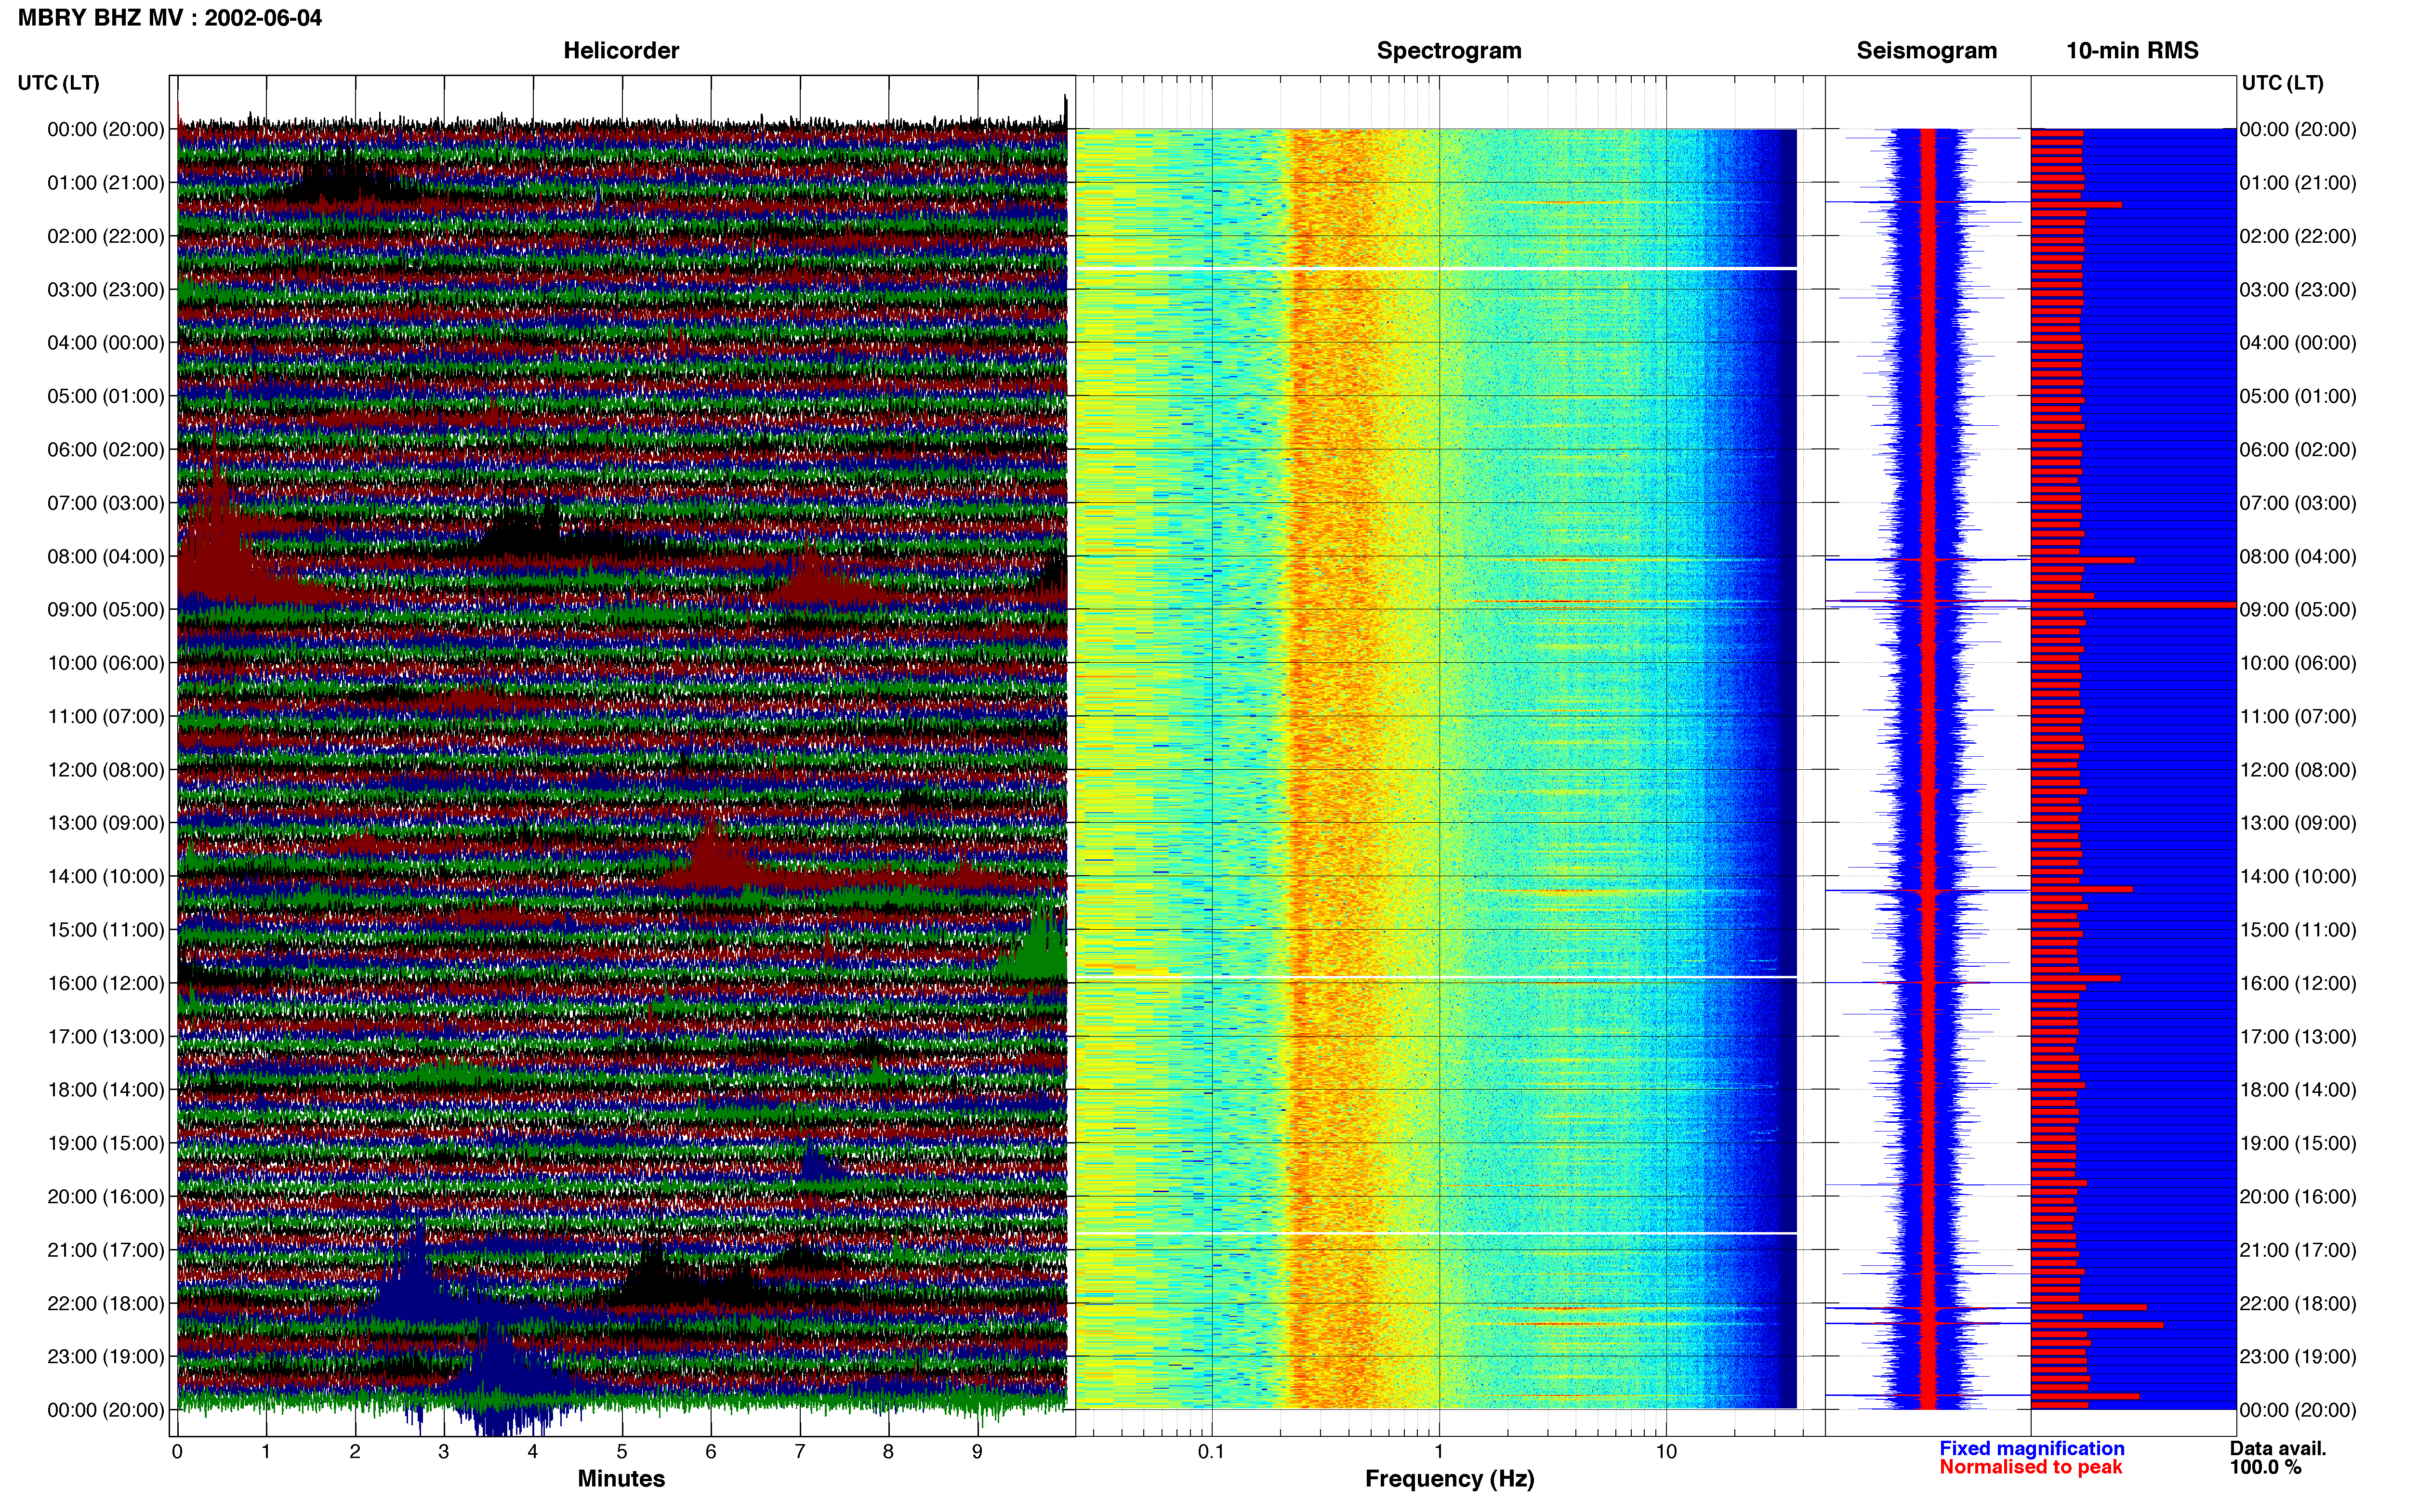The height and width of the screenshot is (1512, 2418).
Task: Click the 'Helicorder' panel heading
Action: tap(621, 50)
